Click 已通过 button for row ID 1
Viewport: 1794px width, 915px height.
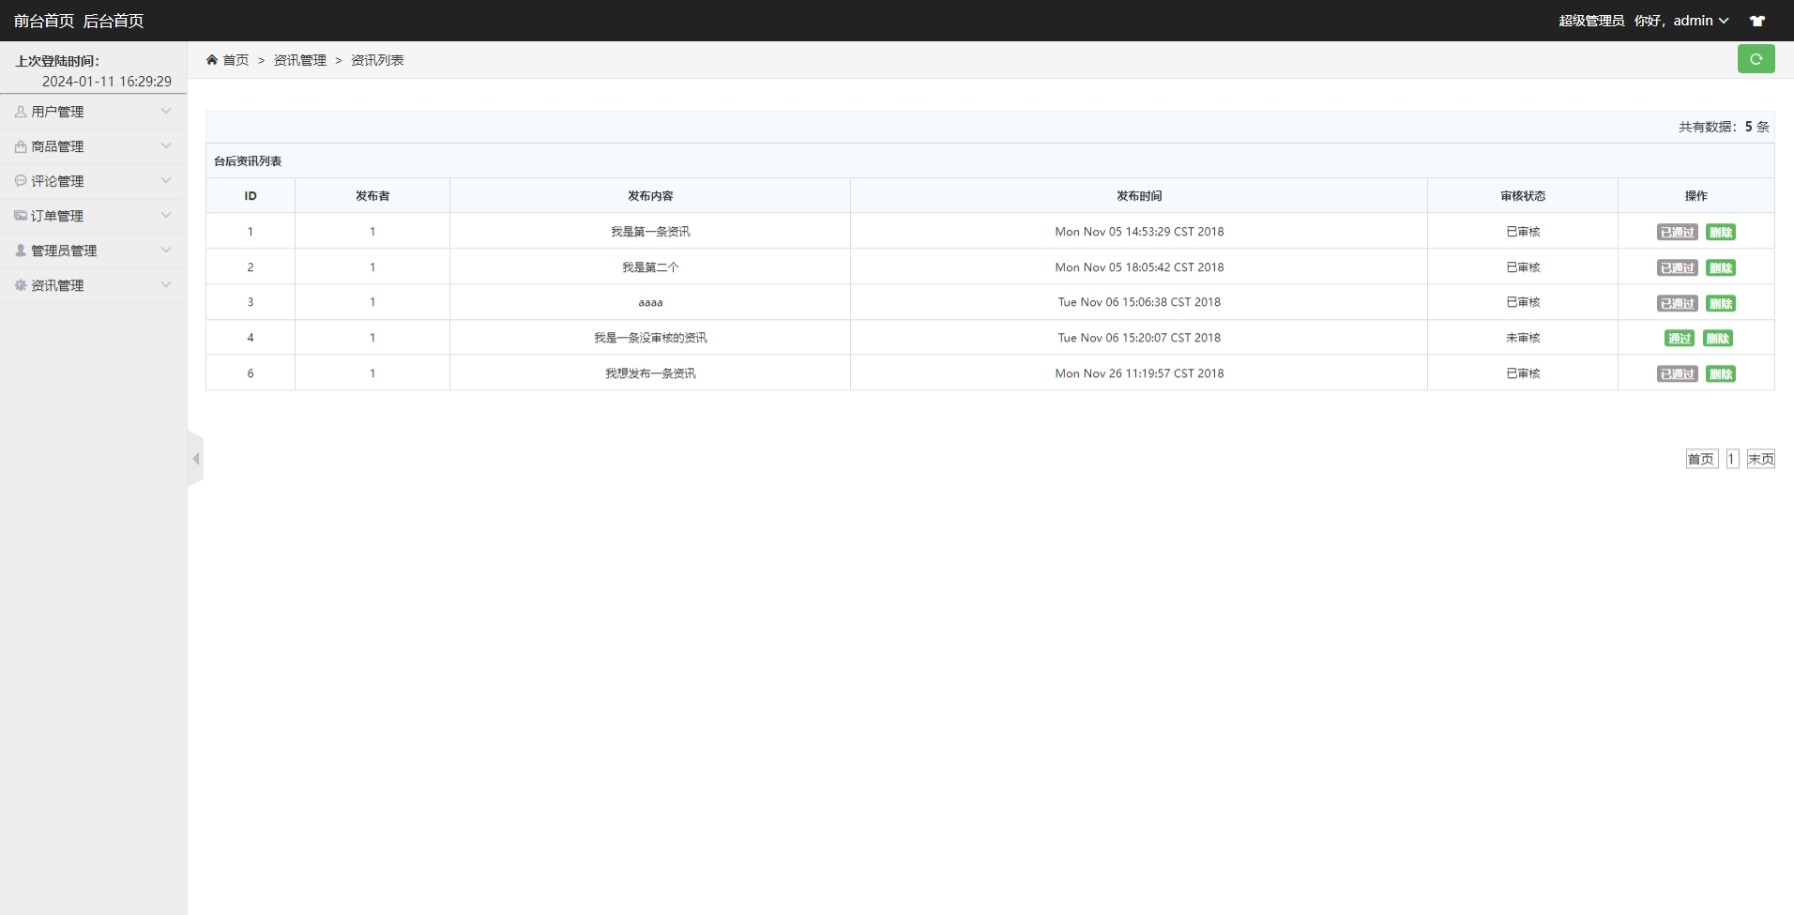tap(1677, 232)
